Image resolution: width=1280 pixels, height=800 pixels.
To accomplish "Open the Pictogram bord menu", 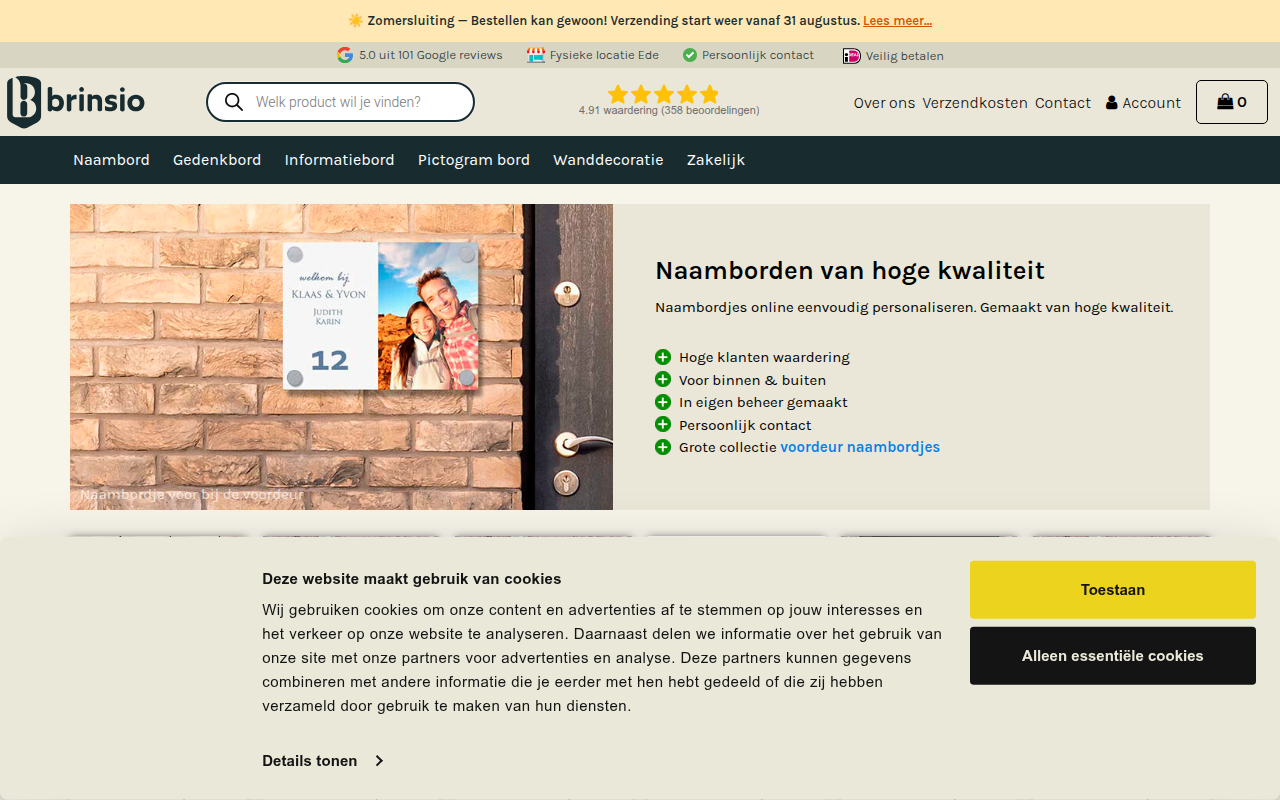I will point(474,160).
